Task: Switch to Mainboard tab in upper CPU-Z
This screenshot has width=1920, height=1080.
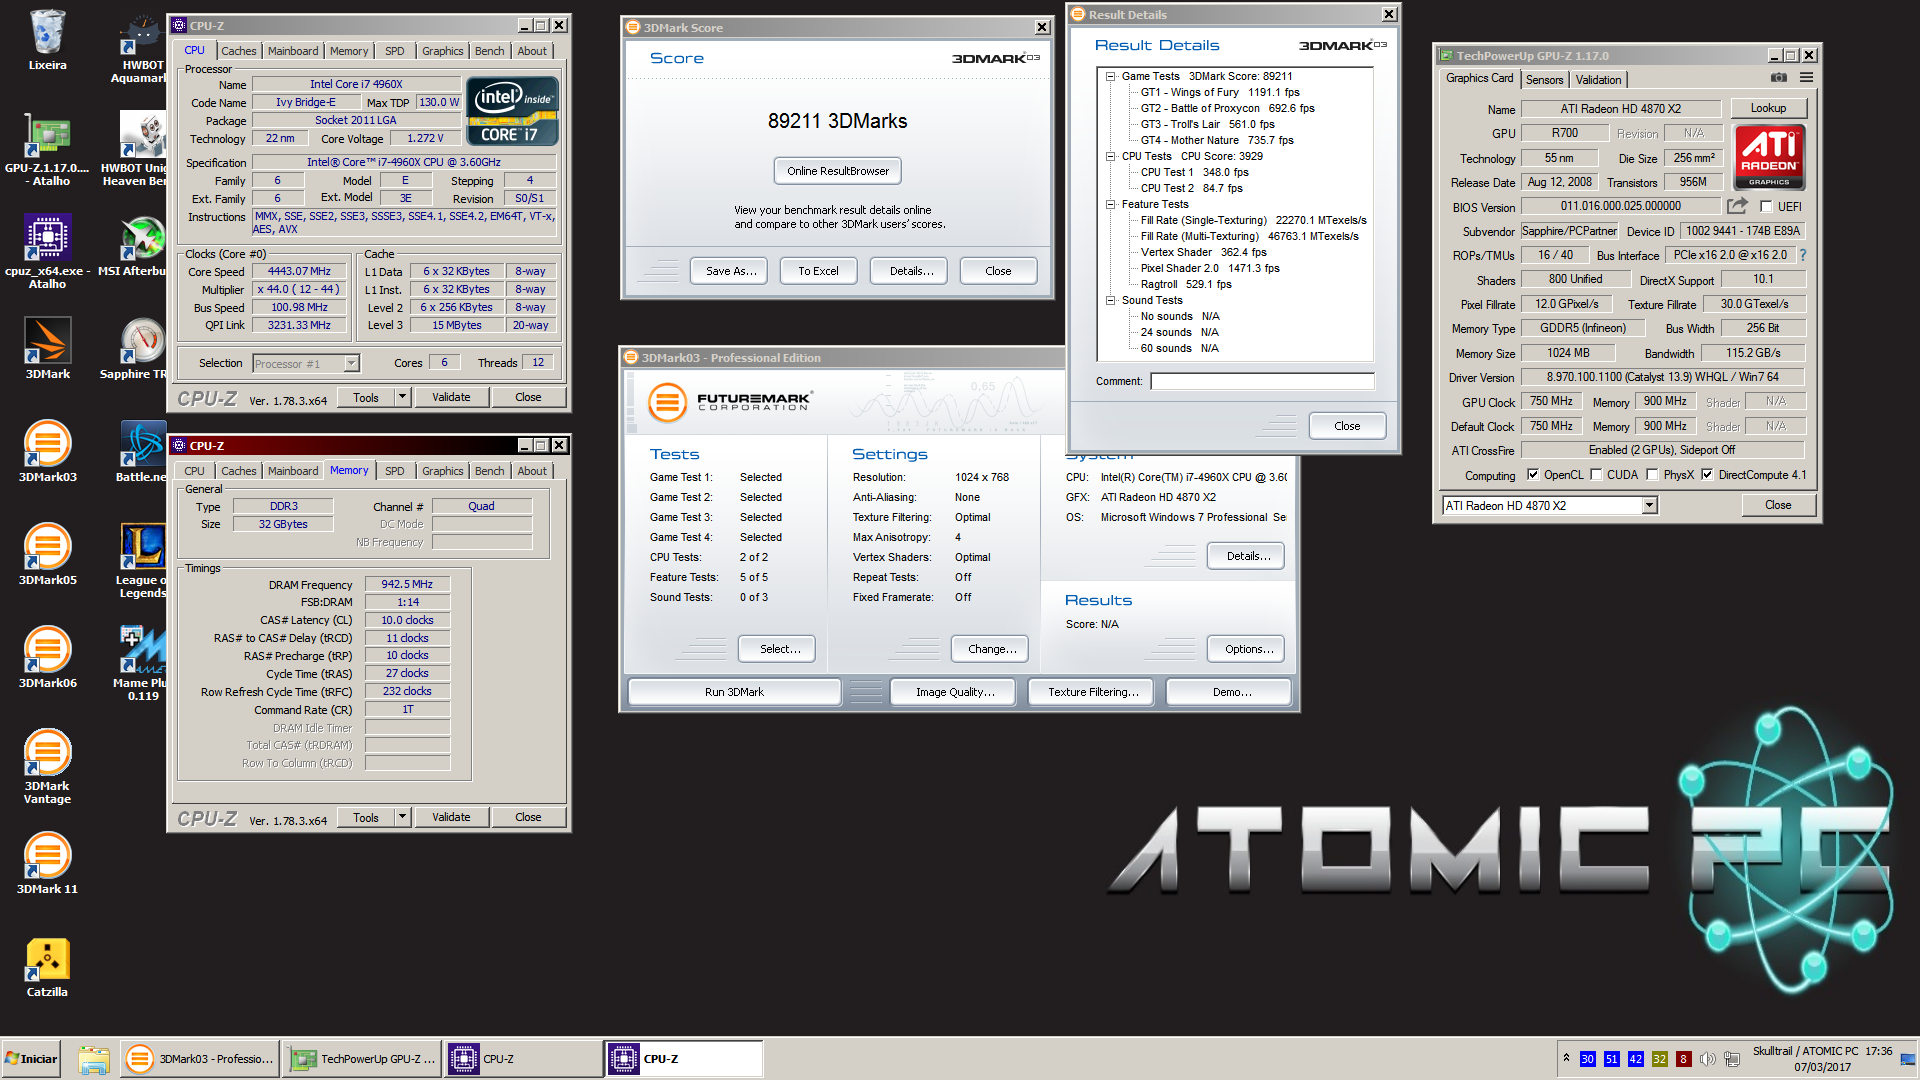Action: click(x=293, y=51)
